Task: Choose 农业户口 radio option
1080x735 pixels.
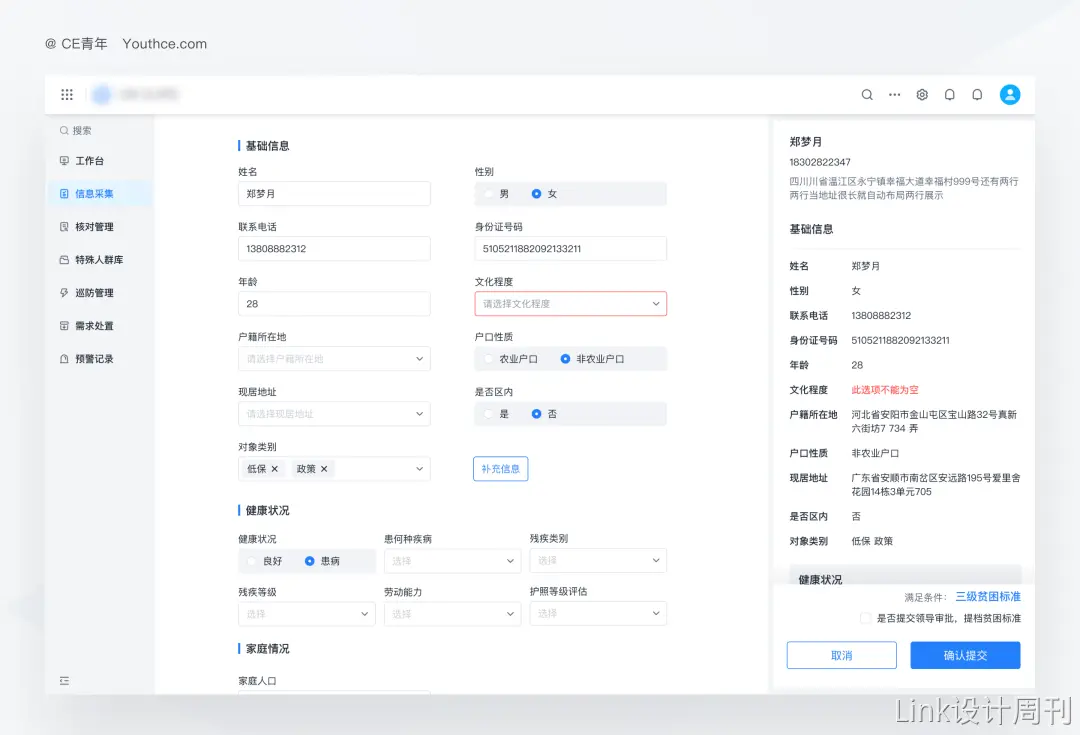Action: pos(488,359)
